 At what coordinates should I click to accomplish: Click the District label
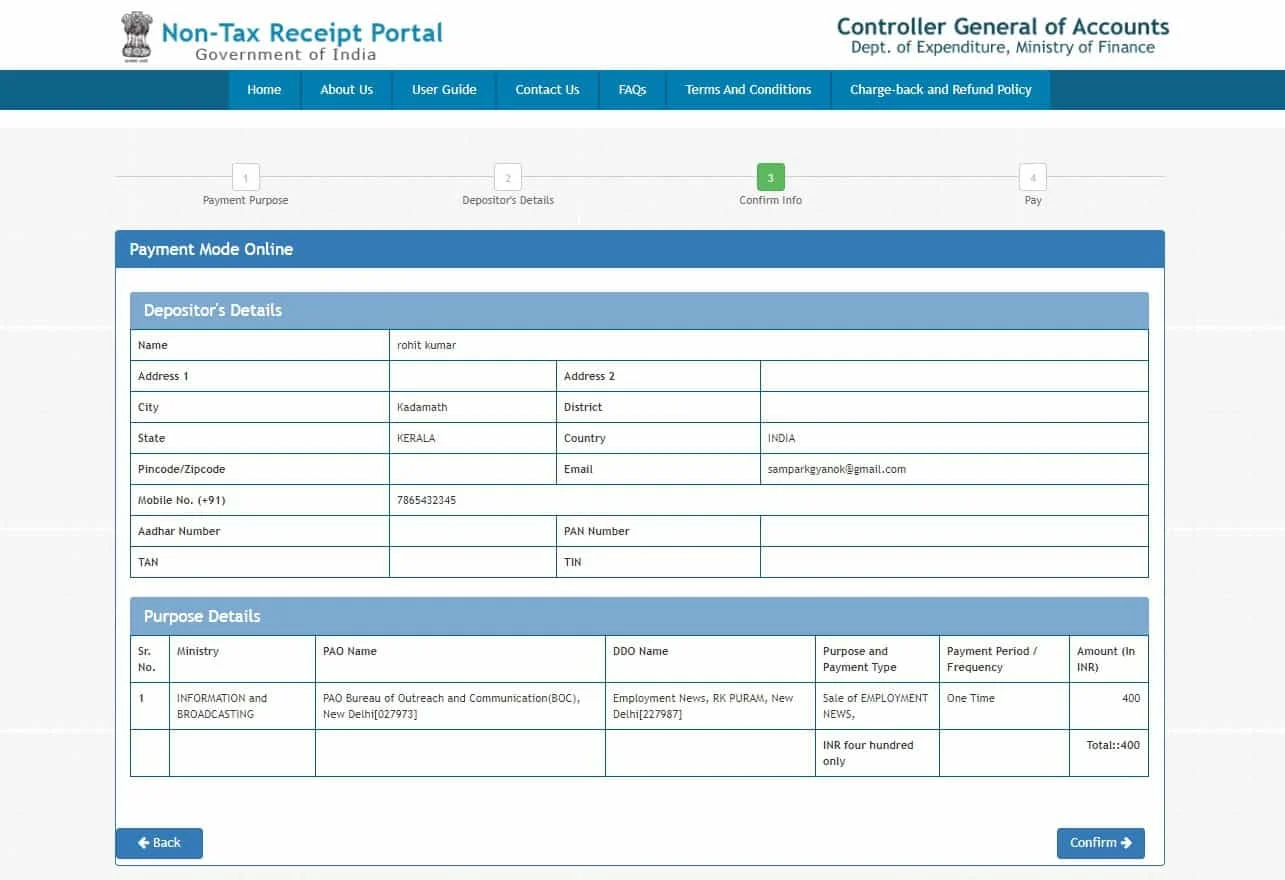[x=583, y=407]
